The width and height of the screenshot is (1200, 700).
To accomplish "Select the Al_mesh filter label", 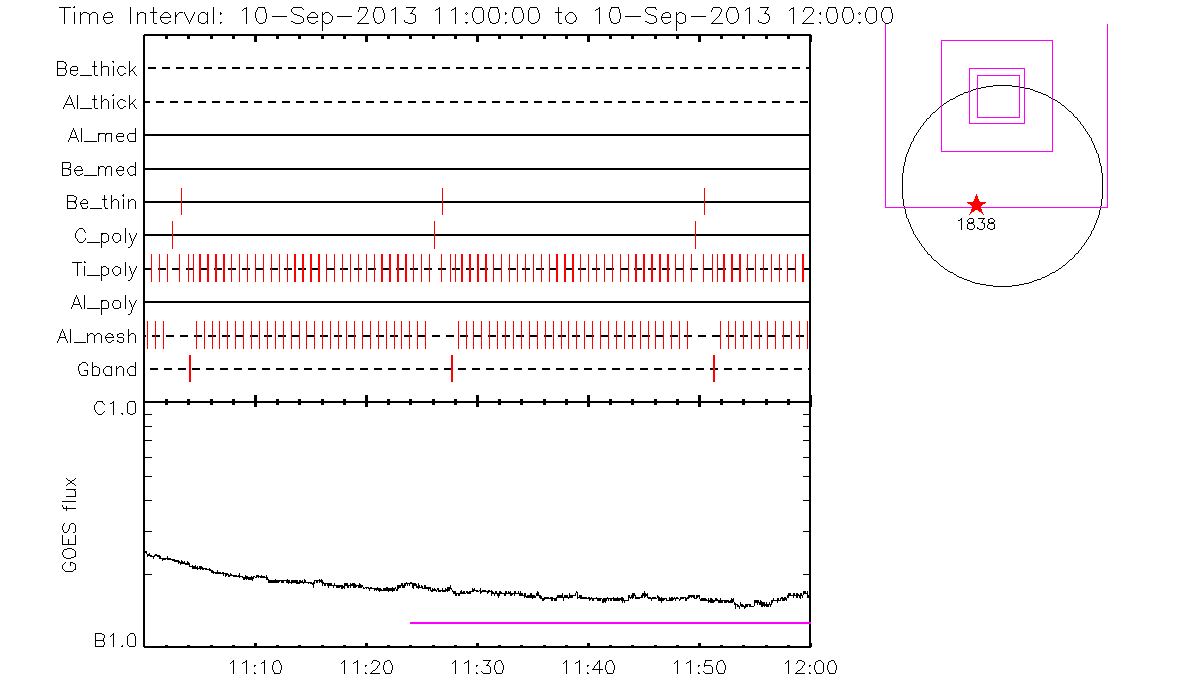I will [97, 336].
